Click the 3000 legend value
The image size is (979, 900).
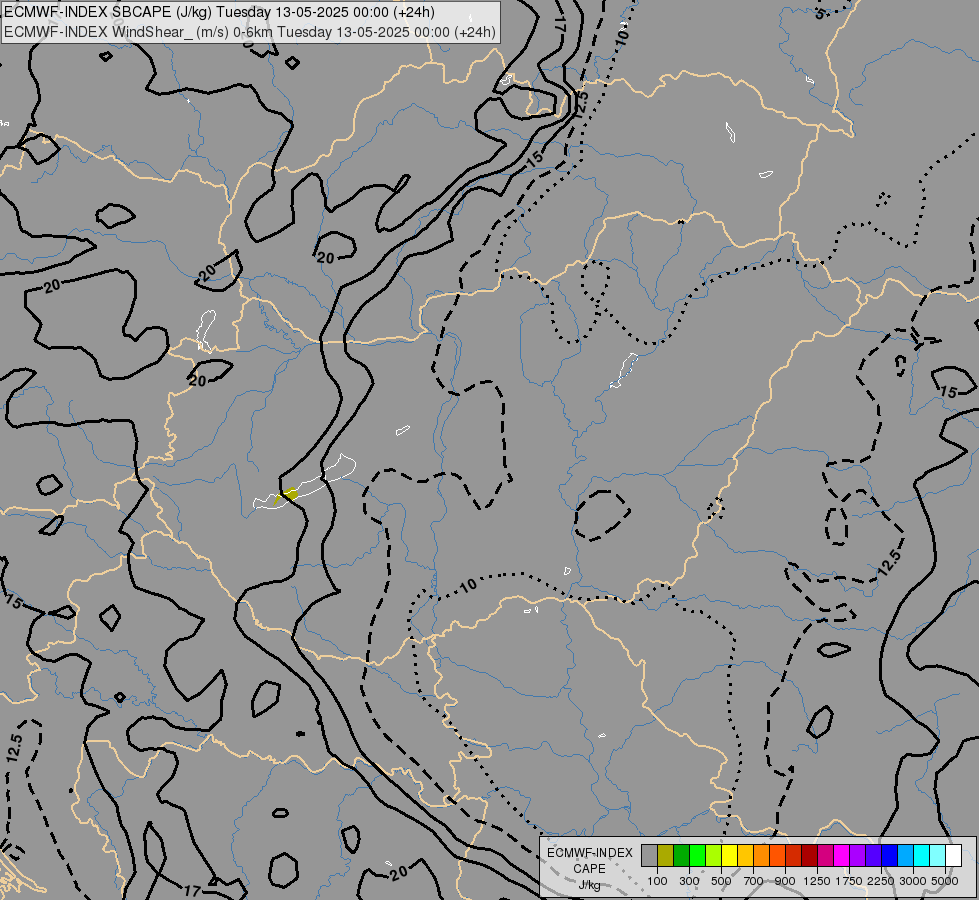[913, 881]
